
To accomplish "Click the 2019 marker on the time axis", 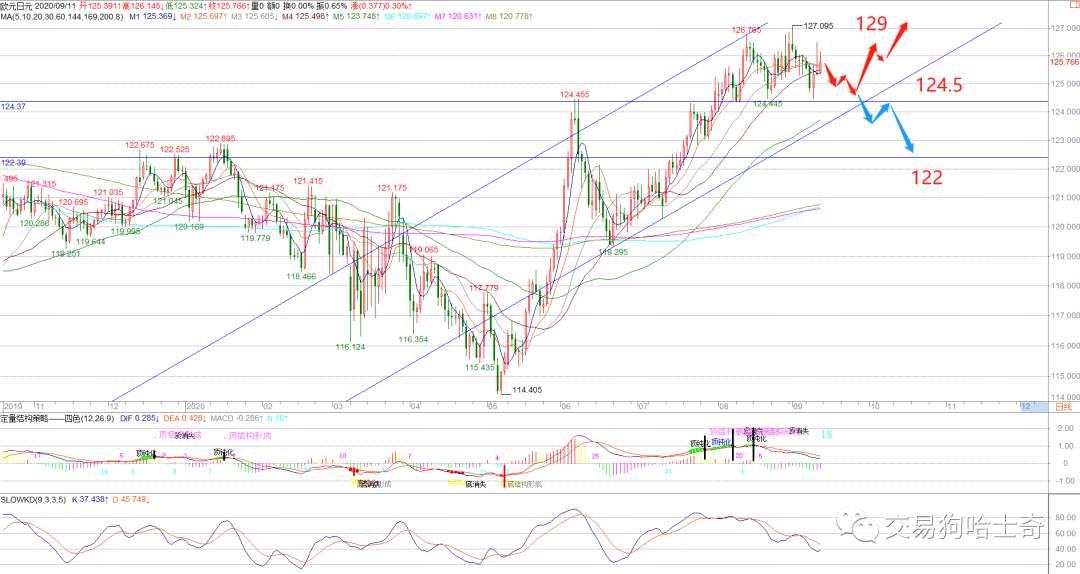I will tap(14, 407).
